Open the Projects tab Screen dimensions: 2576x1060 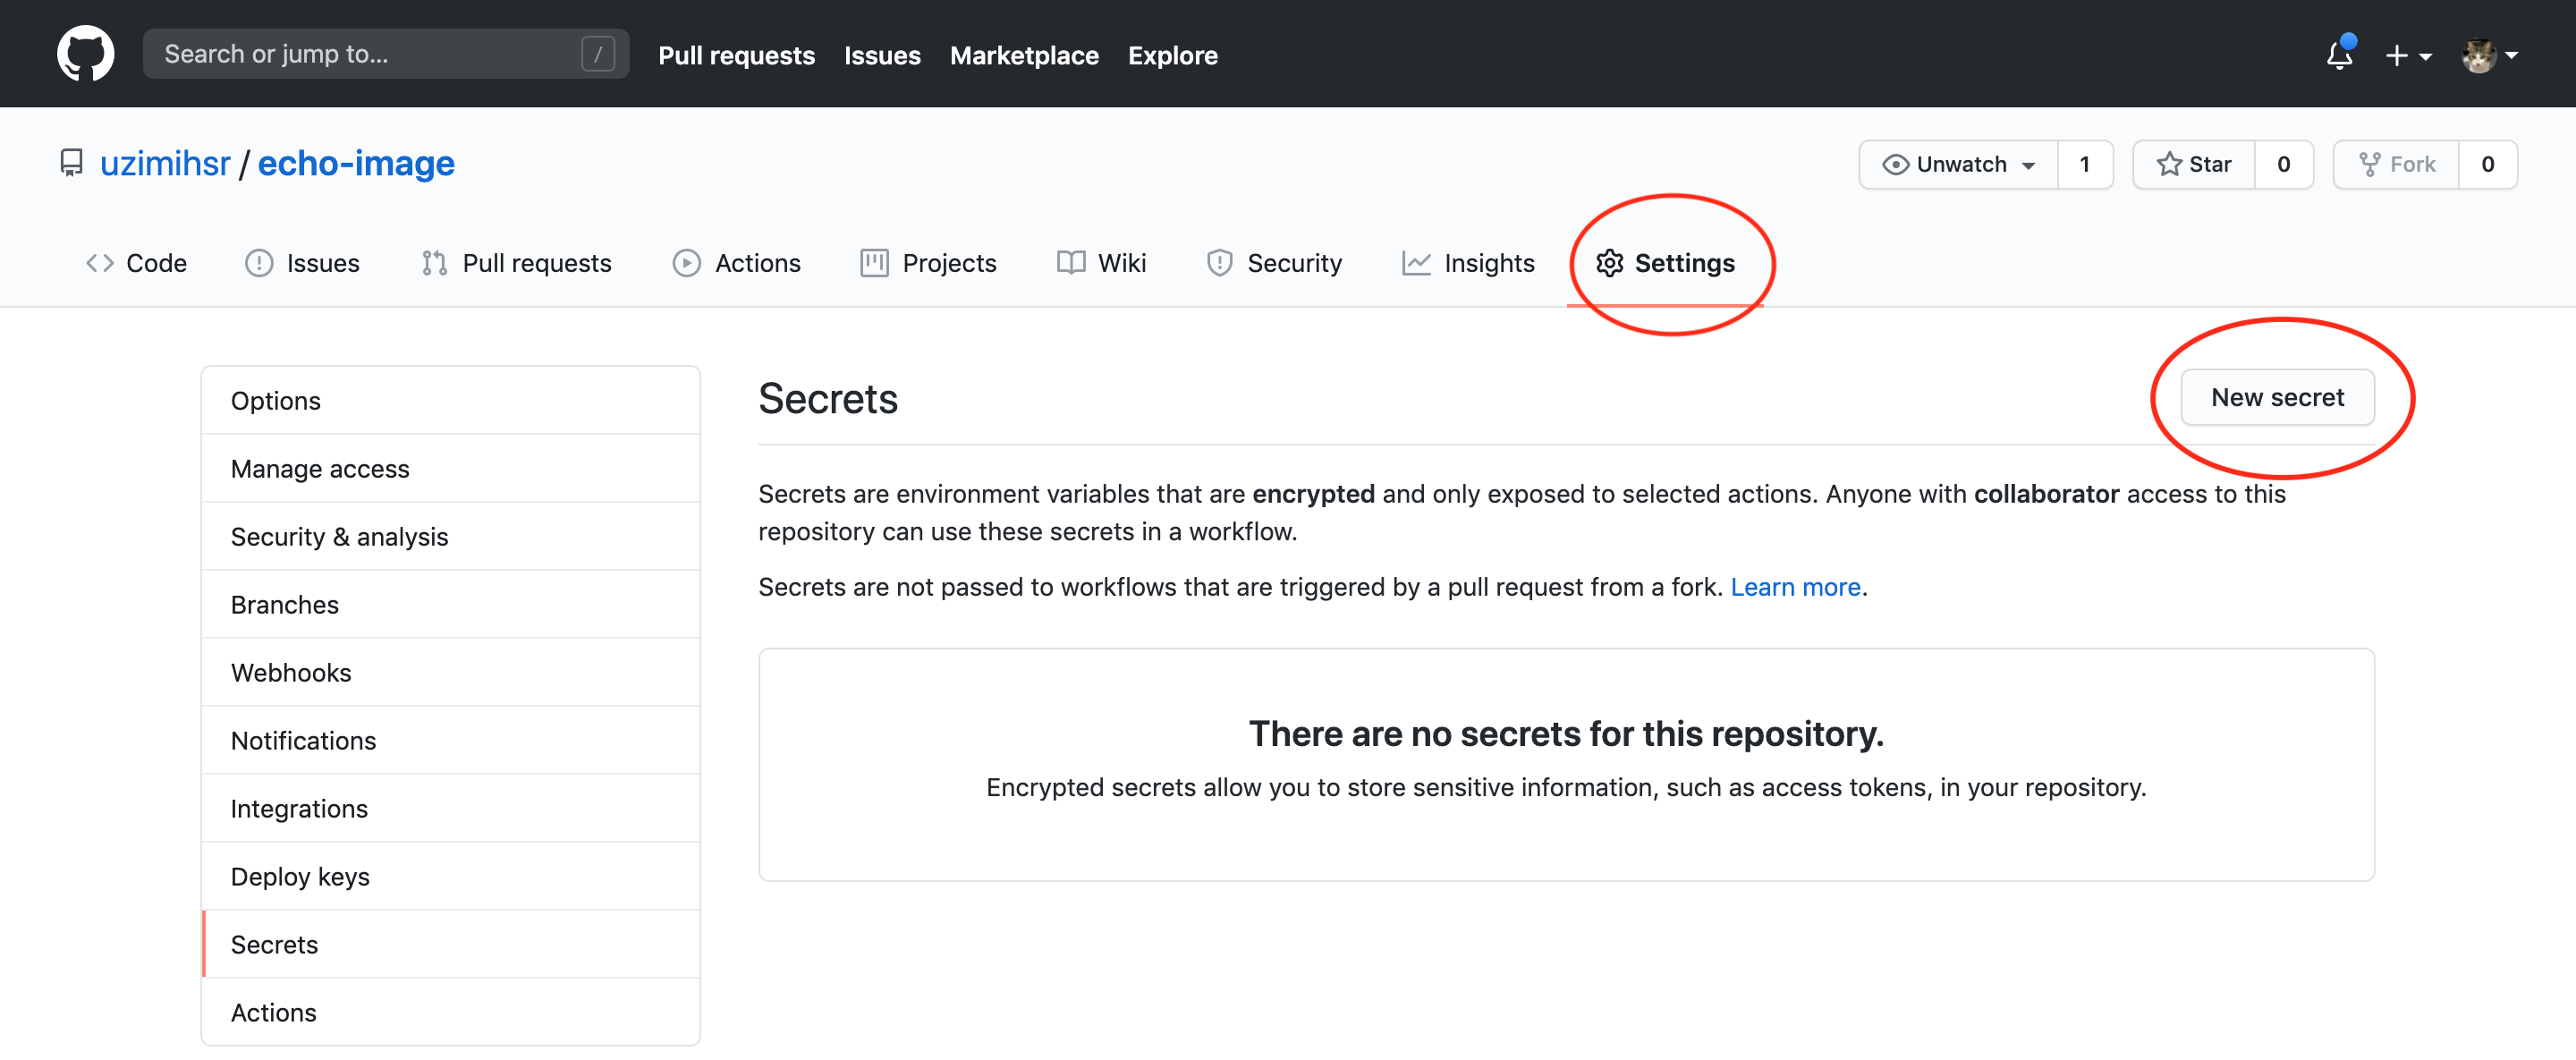928,263
